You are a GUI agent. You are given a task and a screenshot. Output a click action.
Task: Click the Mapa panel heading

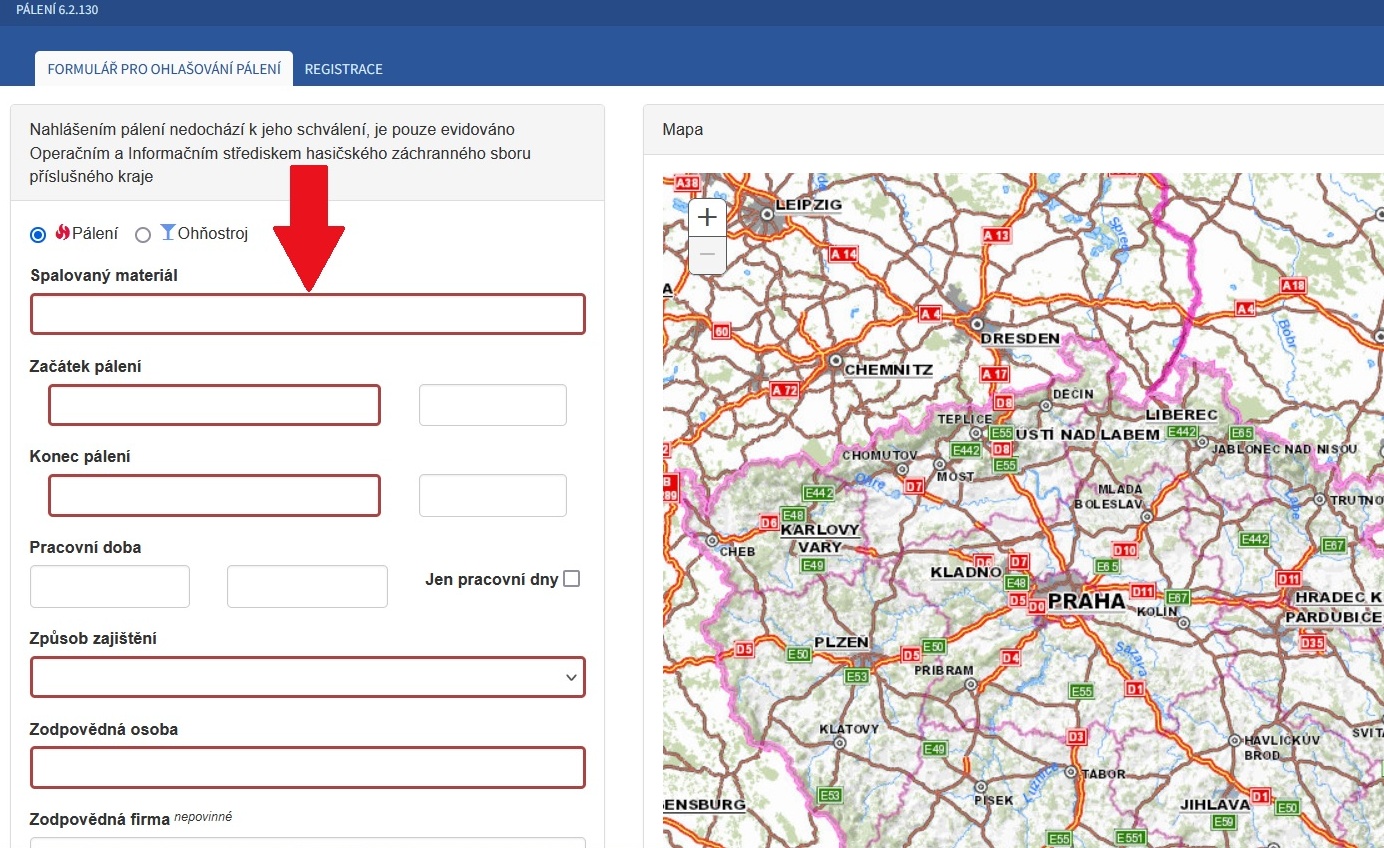[x=683, y=130]
